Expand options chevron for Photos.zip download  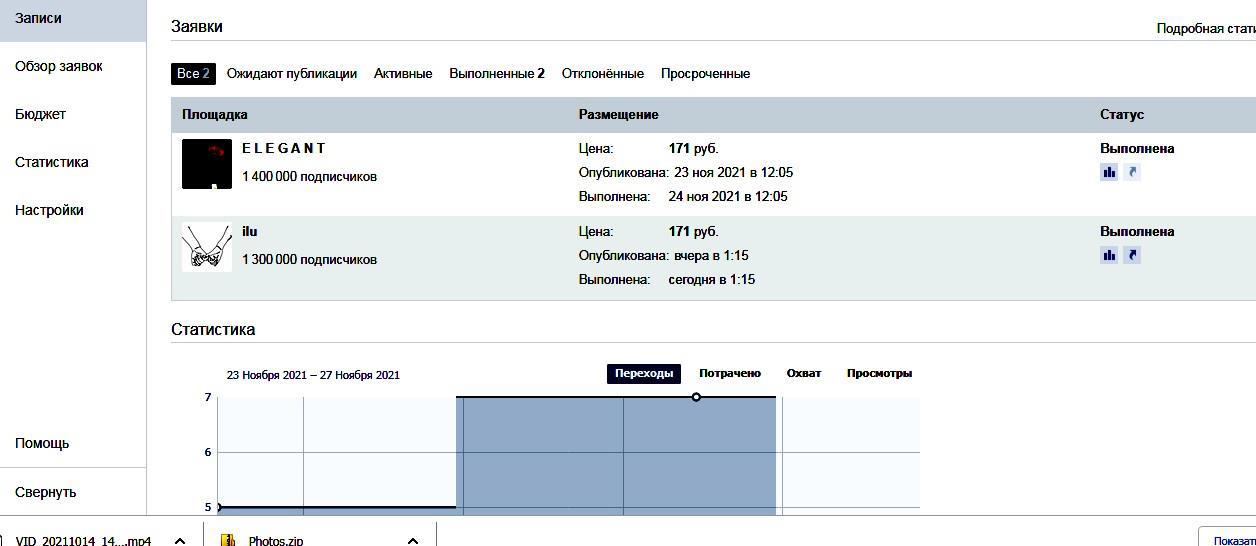point(413,540)
